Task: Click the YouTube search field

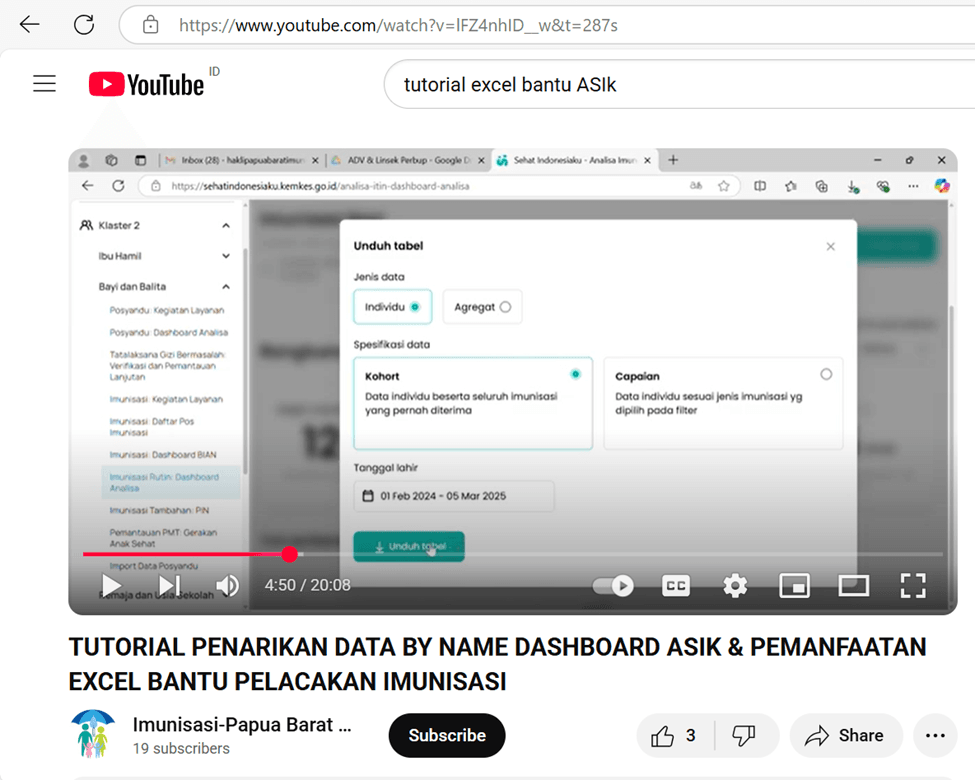Action: (x=678, y=85)
